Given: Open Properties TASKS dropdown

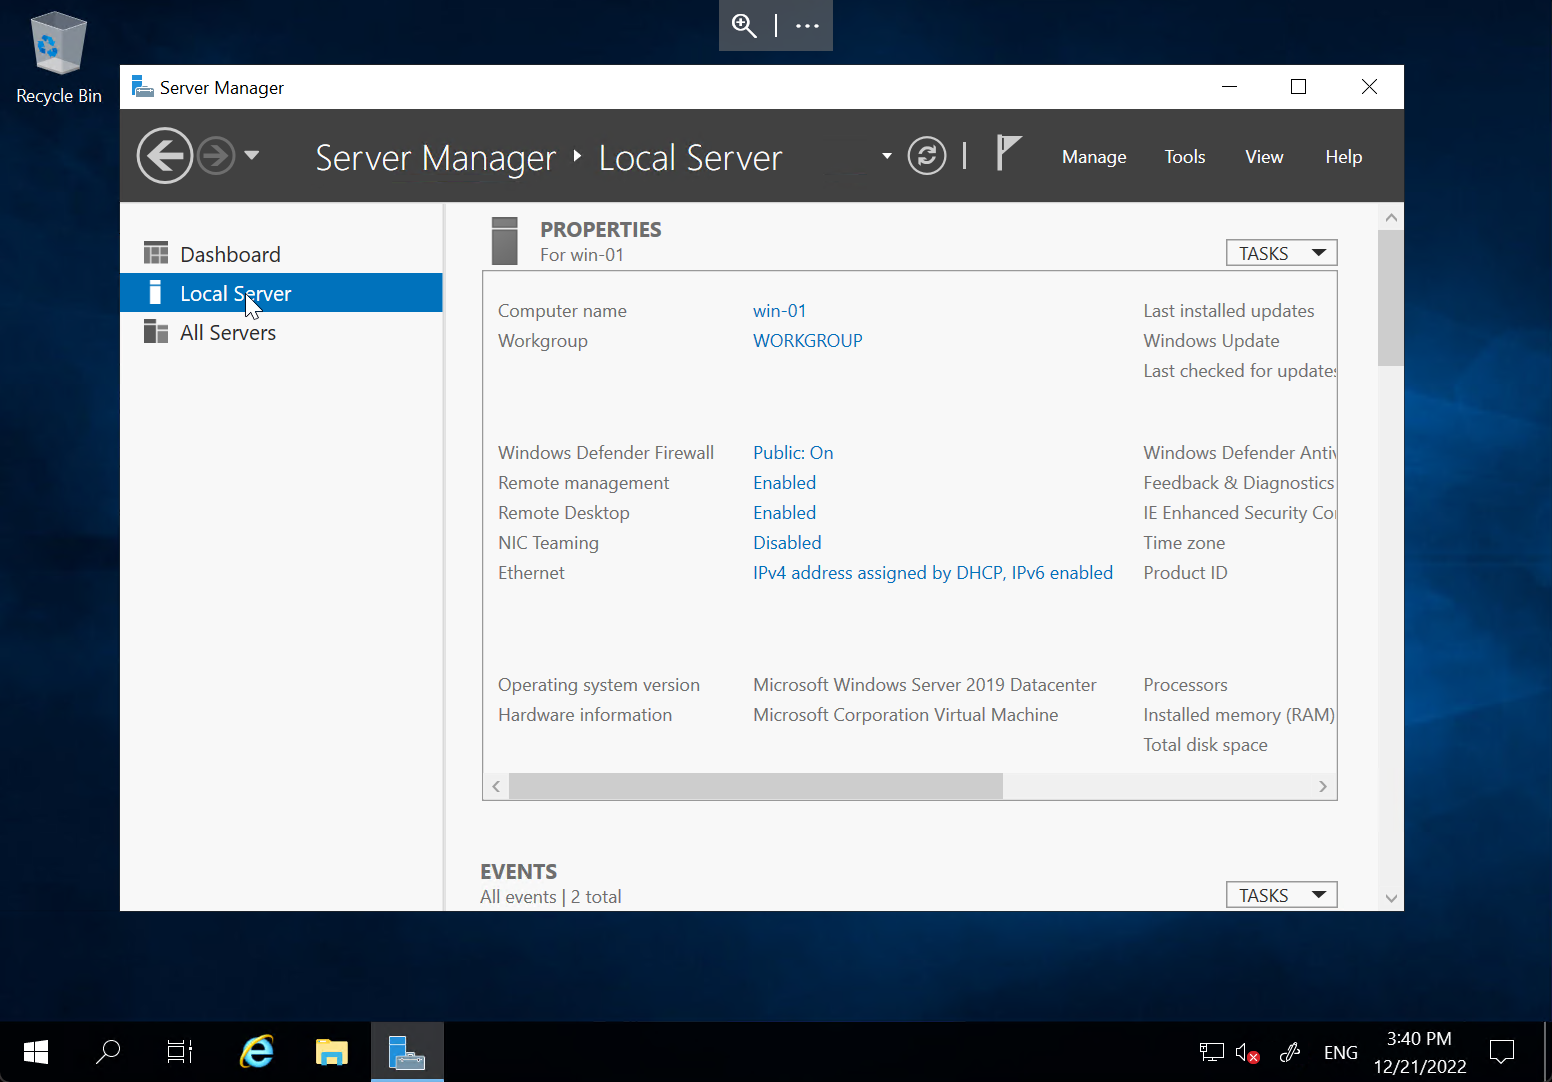Looking at the screenshot, I should (x=1281, y=252).
